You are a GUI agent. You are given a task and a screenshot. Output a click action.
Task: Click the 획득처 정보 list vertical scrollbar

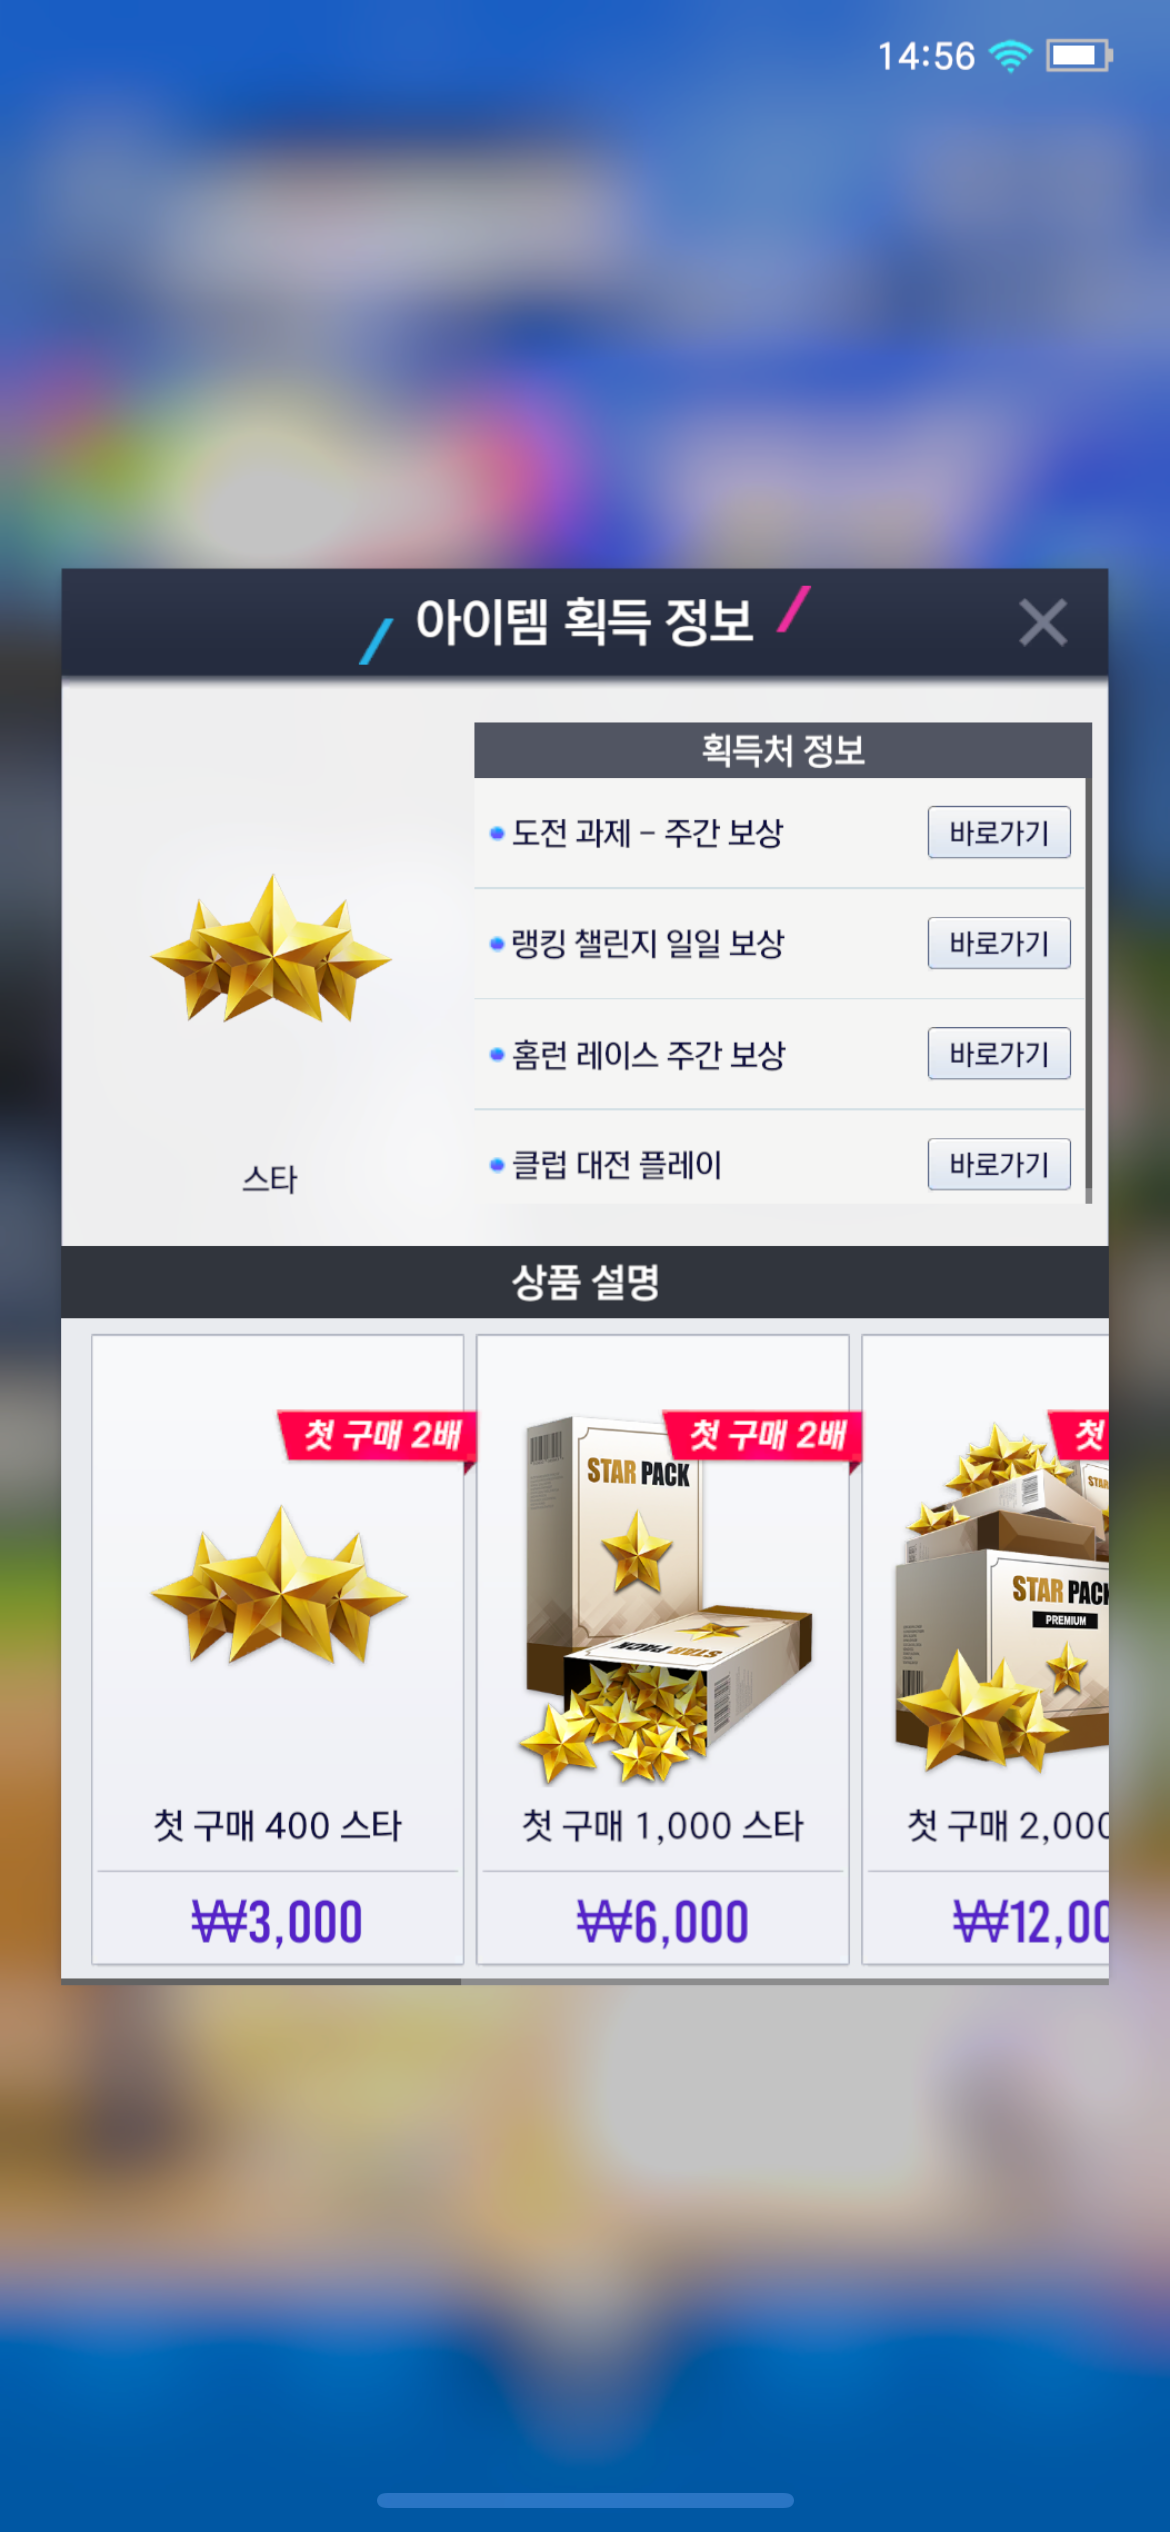click(x=1089, y=963)
